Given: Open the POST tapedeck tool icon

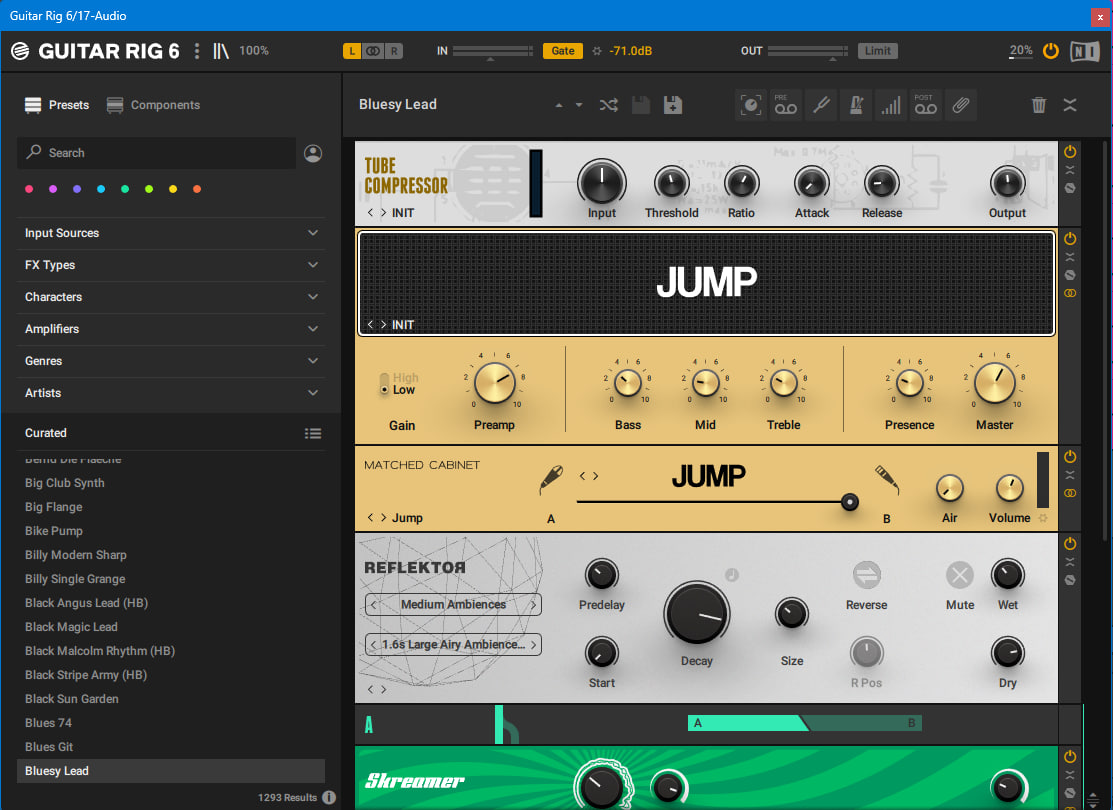Looking at the screenshot, I should [925, 105].
